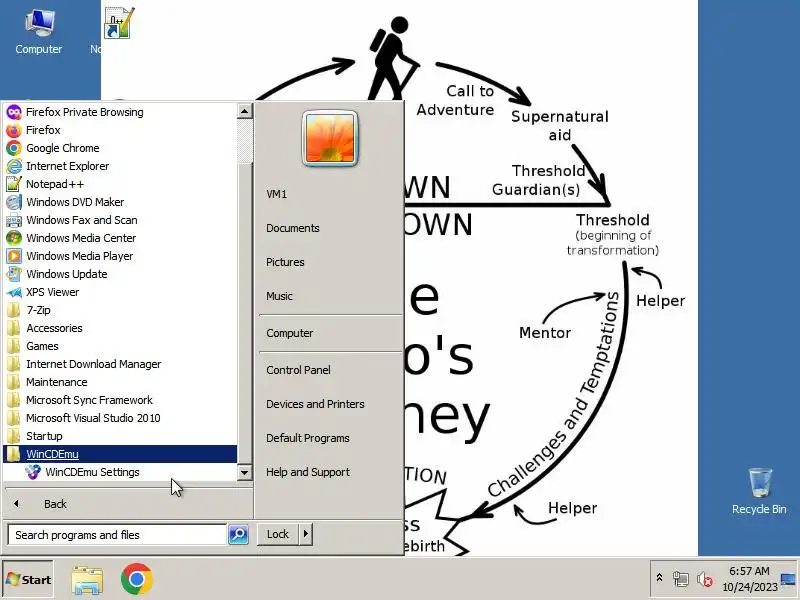Screen dimensions: 800x600
Task: Open the Notepad++ desktop shortcut
Action: click(119, 23)
